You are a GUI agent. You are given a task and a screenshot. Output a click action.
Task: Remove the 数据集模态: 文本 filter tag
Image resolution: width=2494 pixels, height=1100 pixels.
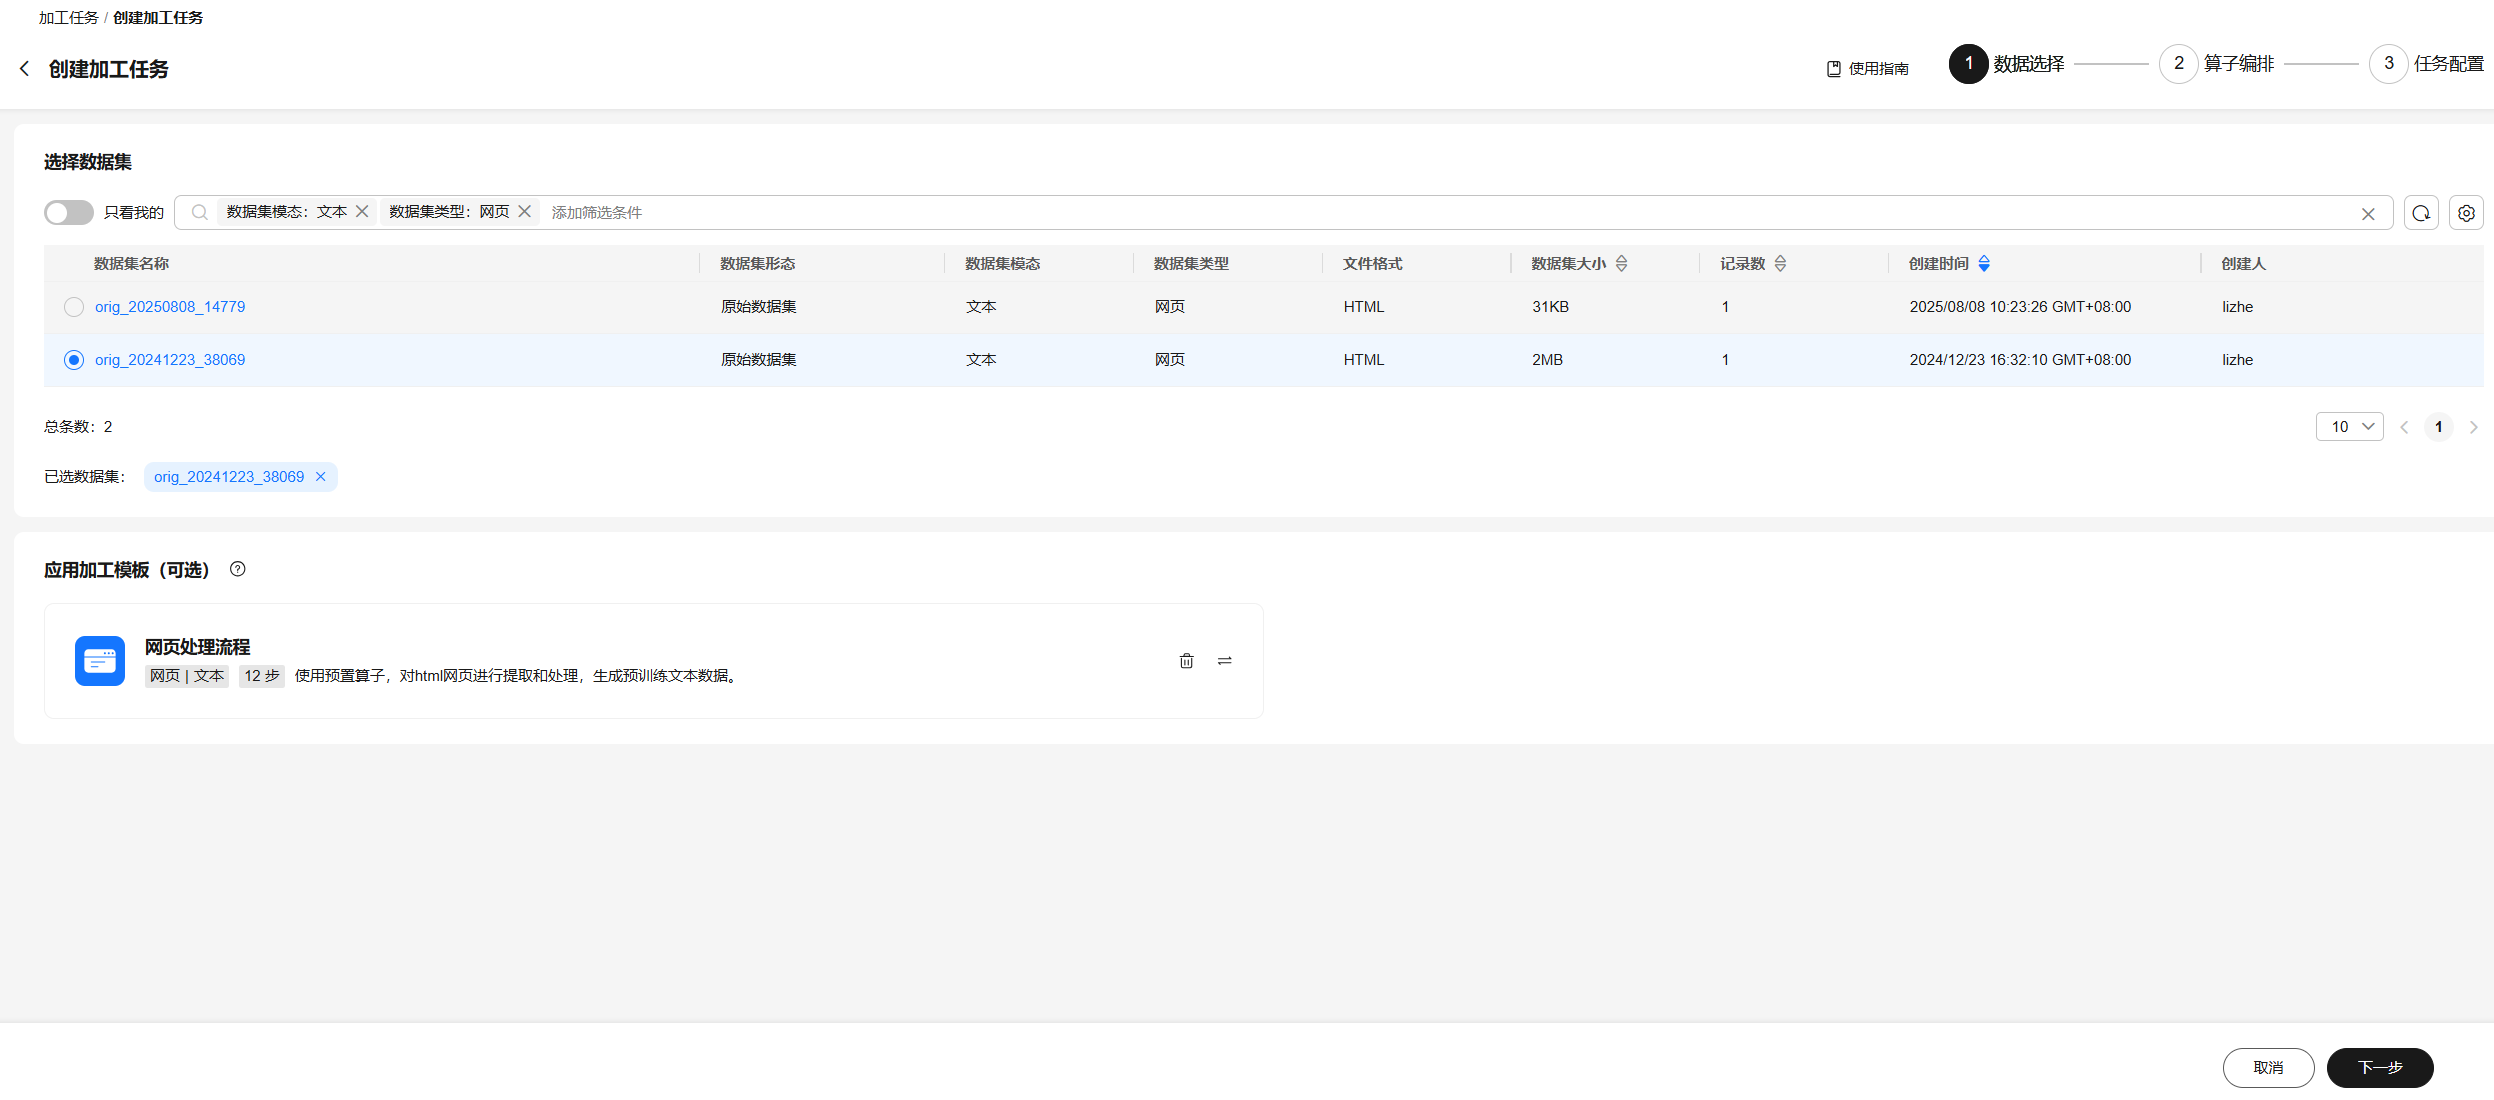362,212
